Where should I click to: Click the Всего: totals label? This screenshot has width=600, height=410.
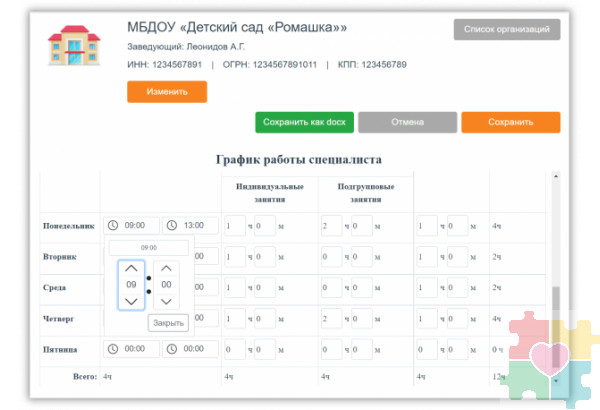tap(85, 377)
